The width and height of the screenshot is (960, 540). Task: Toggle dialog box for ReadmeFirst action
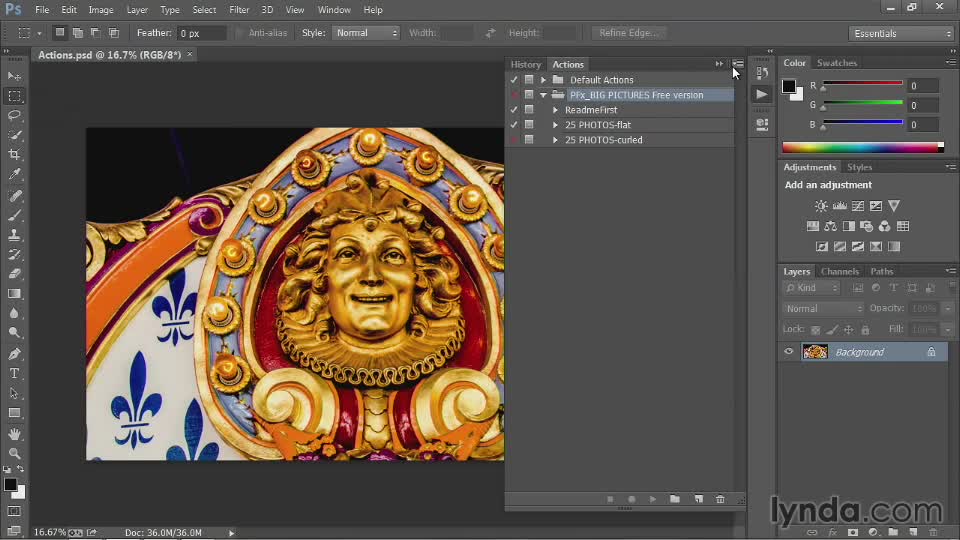point(529,110)
